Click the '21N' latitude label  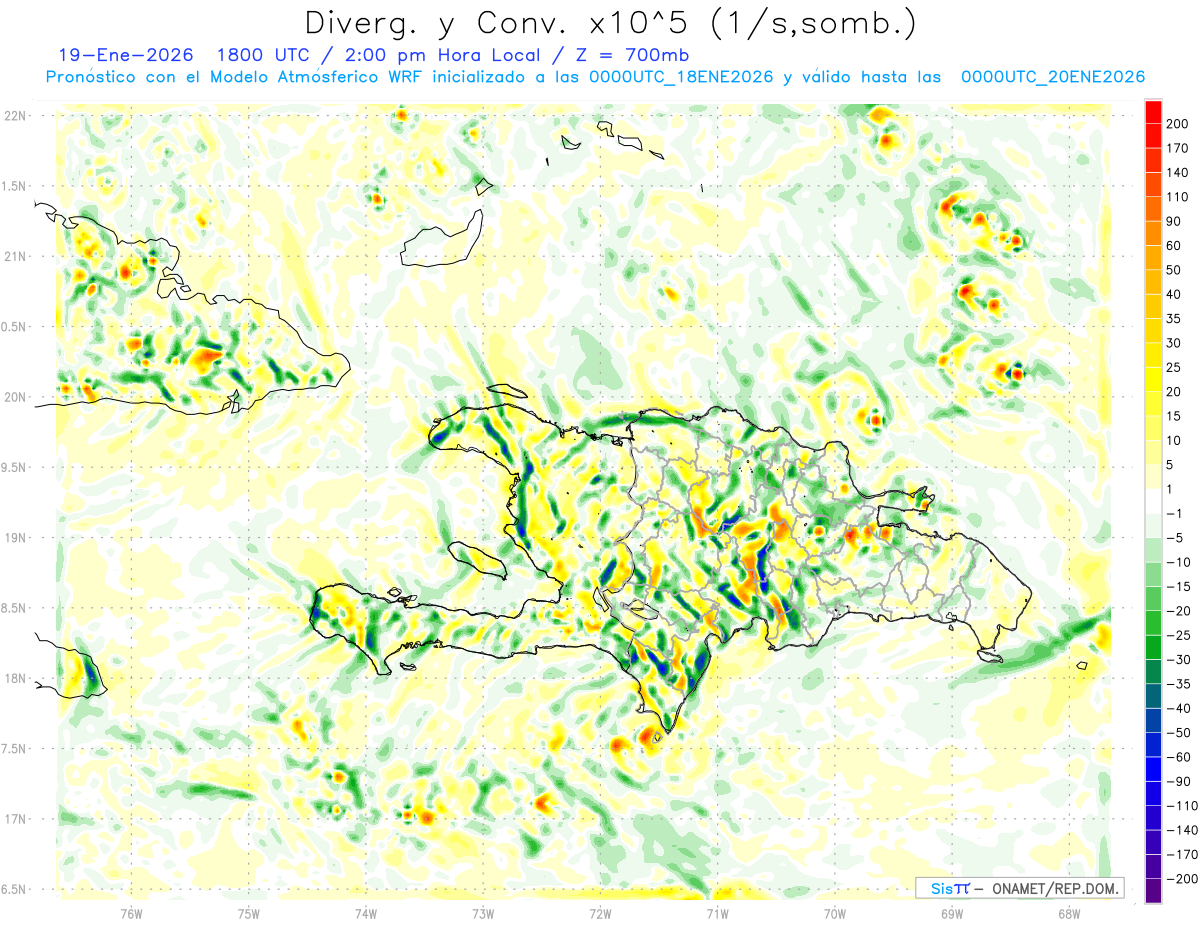click(15, 256)
